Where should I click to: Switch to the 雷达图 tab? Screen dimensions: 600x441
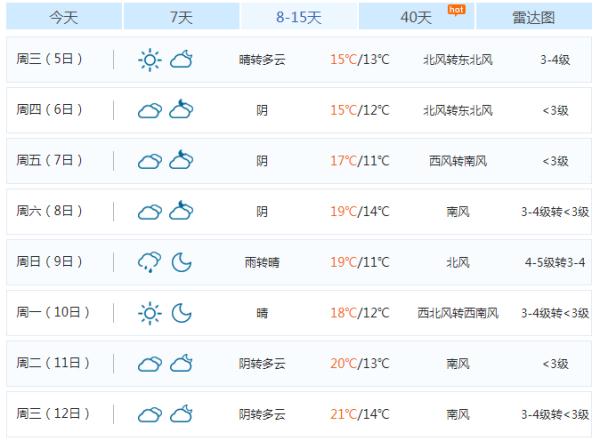click(x=534, y=16)
